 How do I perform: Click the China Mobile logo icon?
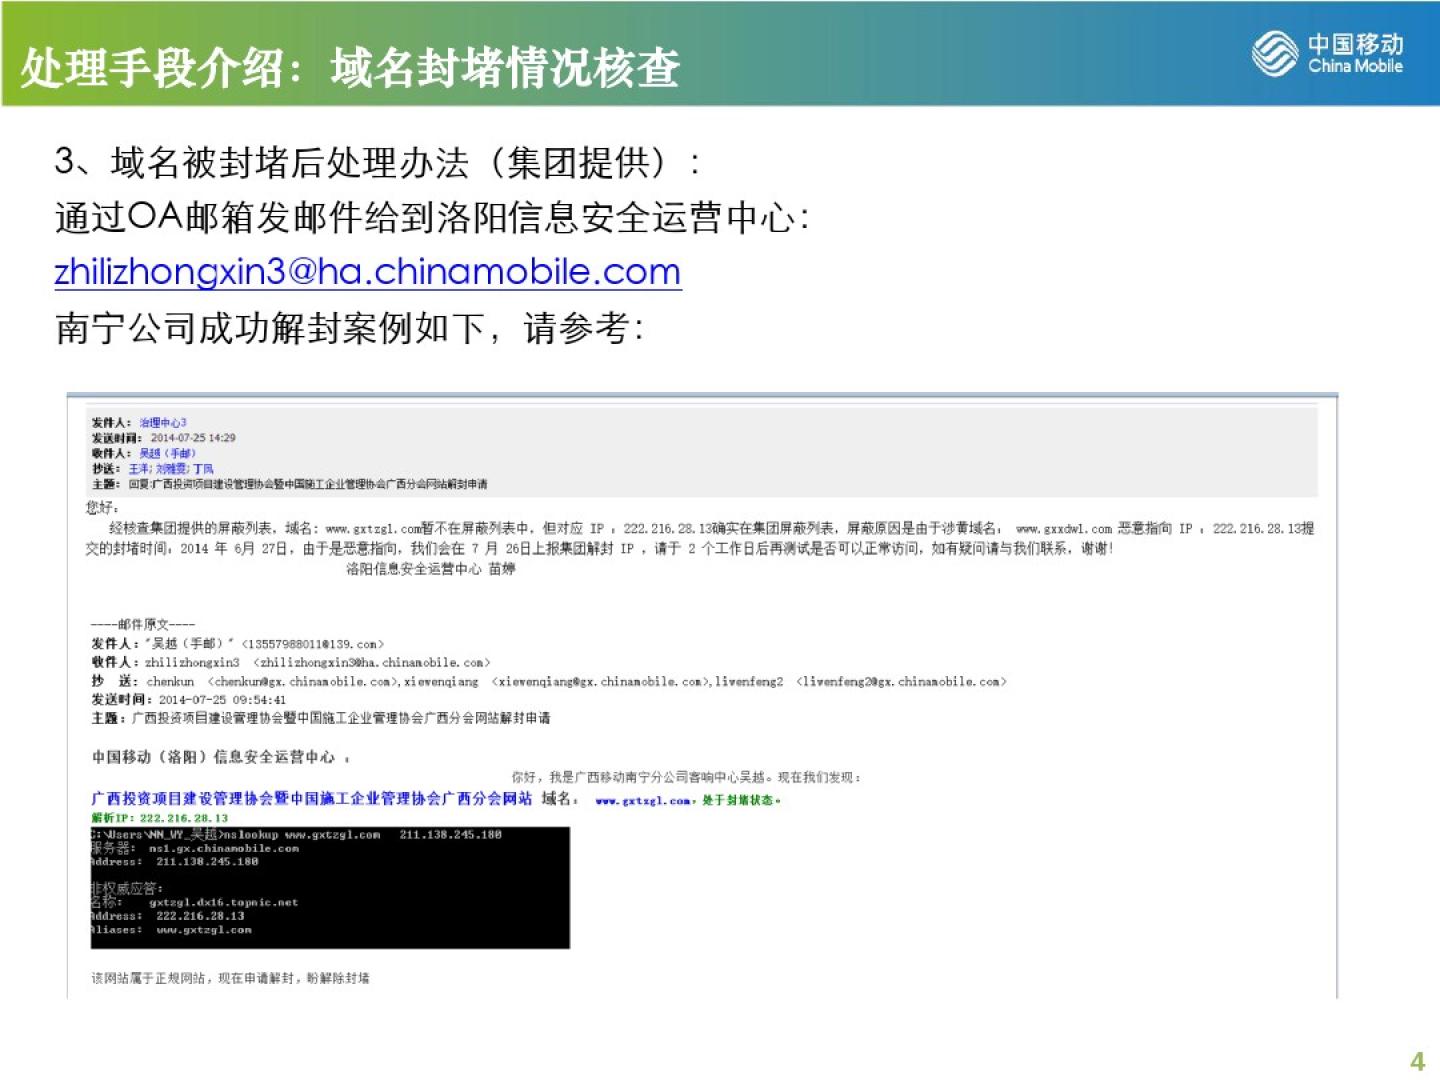pyautogui.click(x=1275, y=52)
